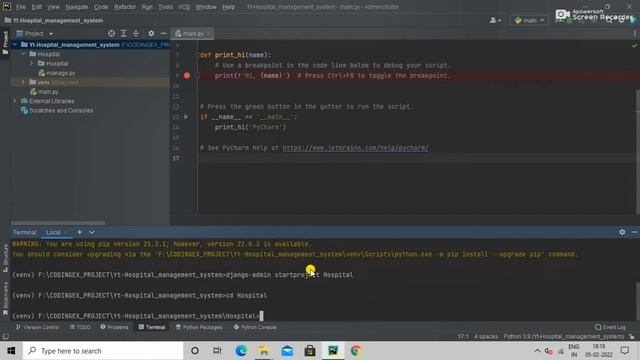This screenshot has width=640, height=360.
Task: Open the terminal shell options chevron
Action: 92,232
